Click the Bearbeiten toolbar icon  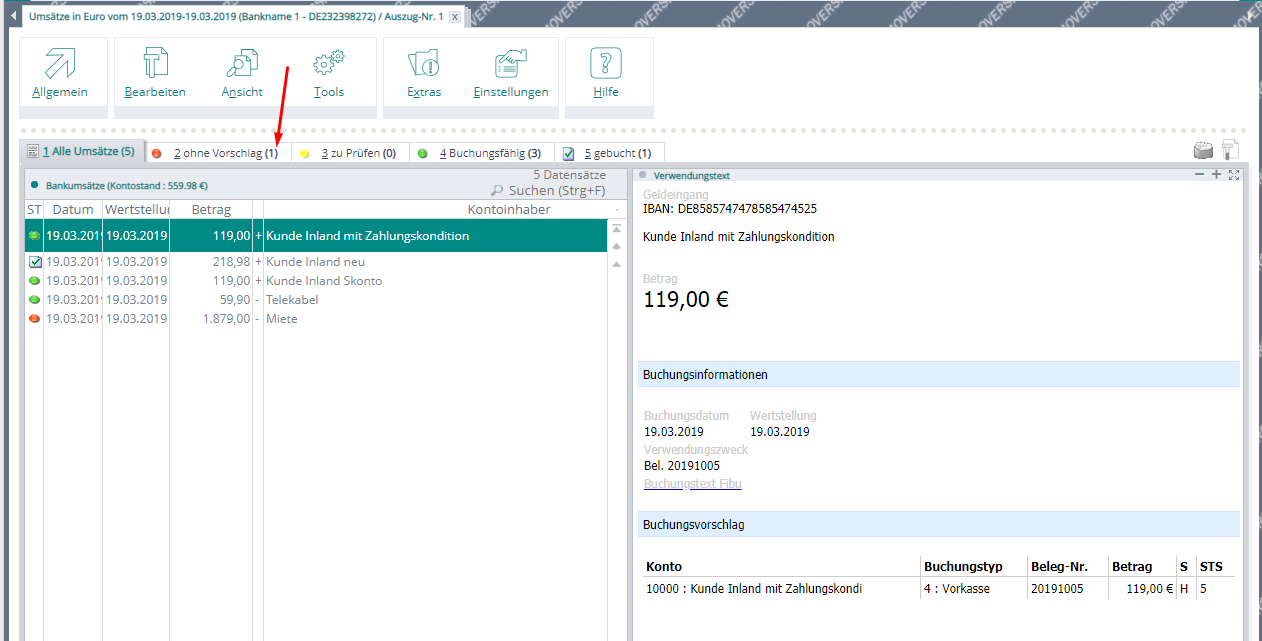pos(155,64)
